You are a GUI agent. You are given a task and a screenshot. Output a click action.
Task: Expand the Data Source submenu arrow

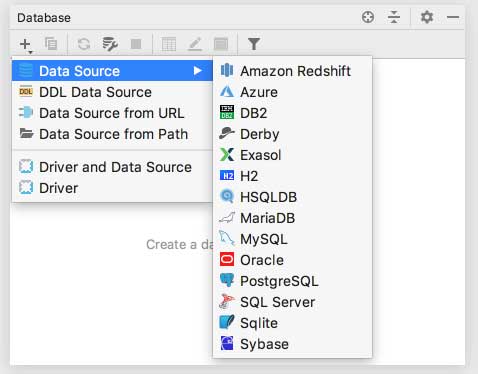[x=198, y=71]
